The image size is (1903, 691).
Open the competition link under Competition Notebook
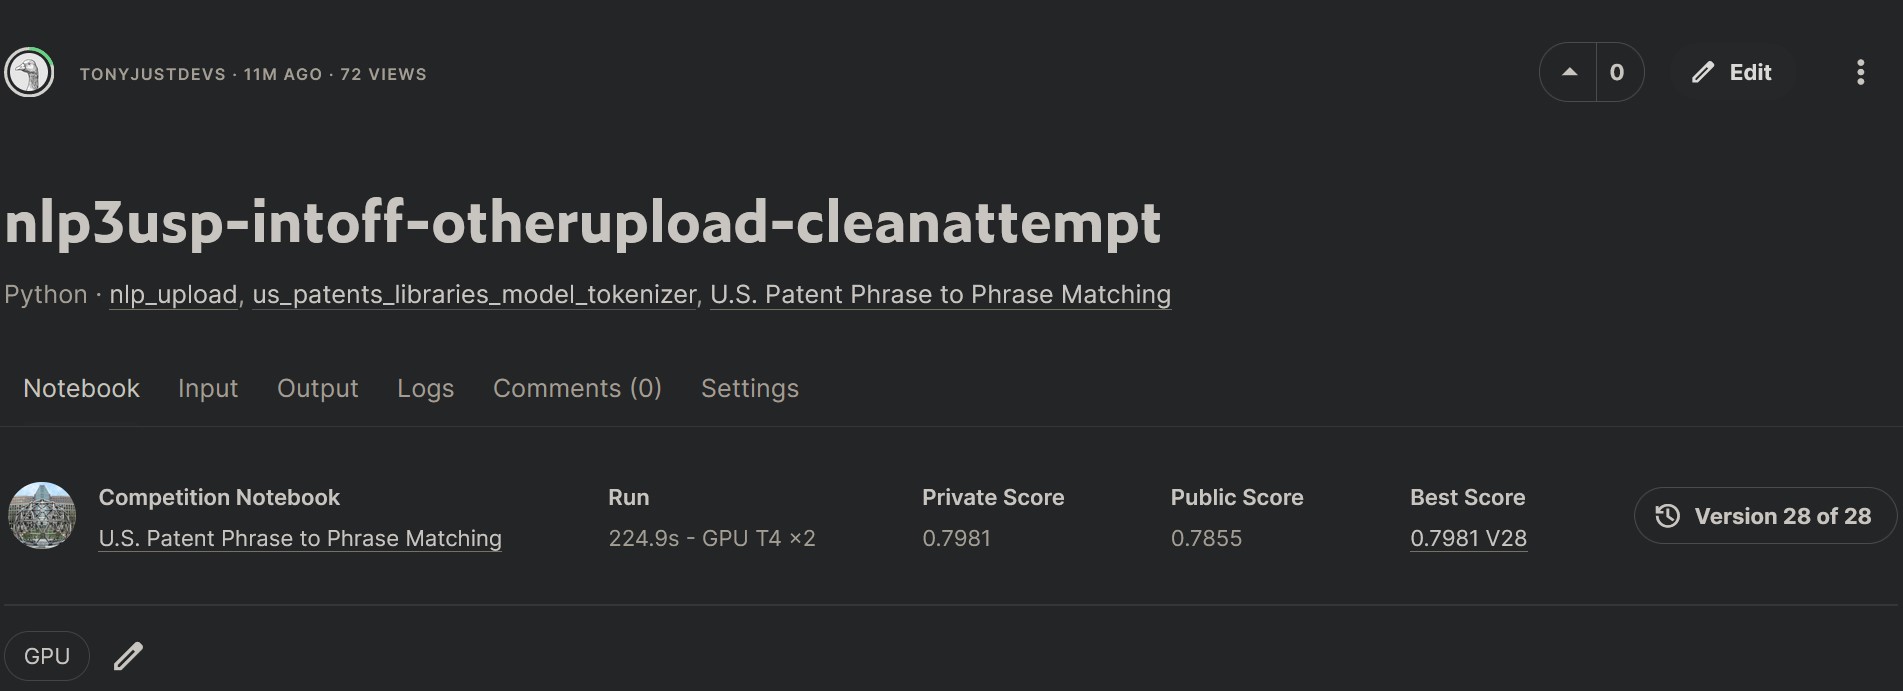tap(300, 538)
